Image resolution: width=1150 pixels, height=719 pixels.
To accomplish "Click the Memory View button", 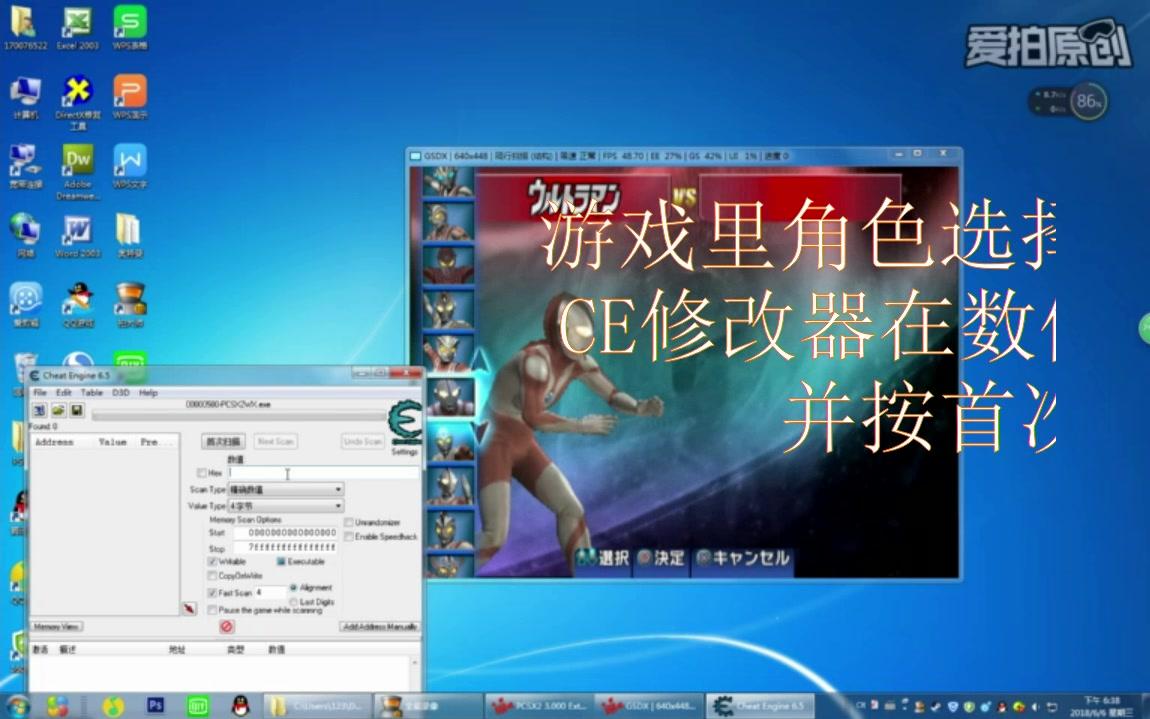I will click(57, 627).
